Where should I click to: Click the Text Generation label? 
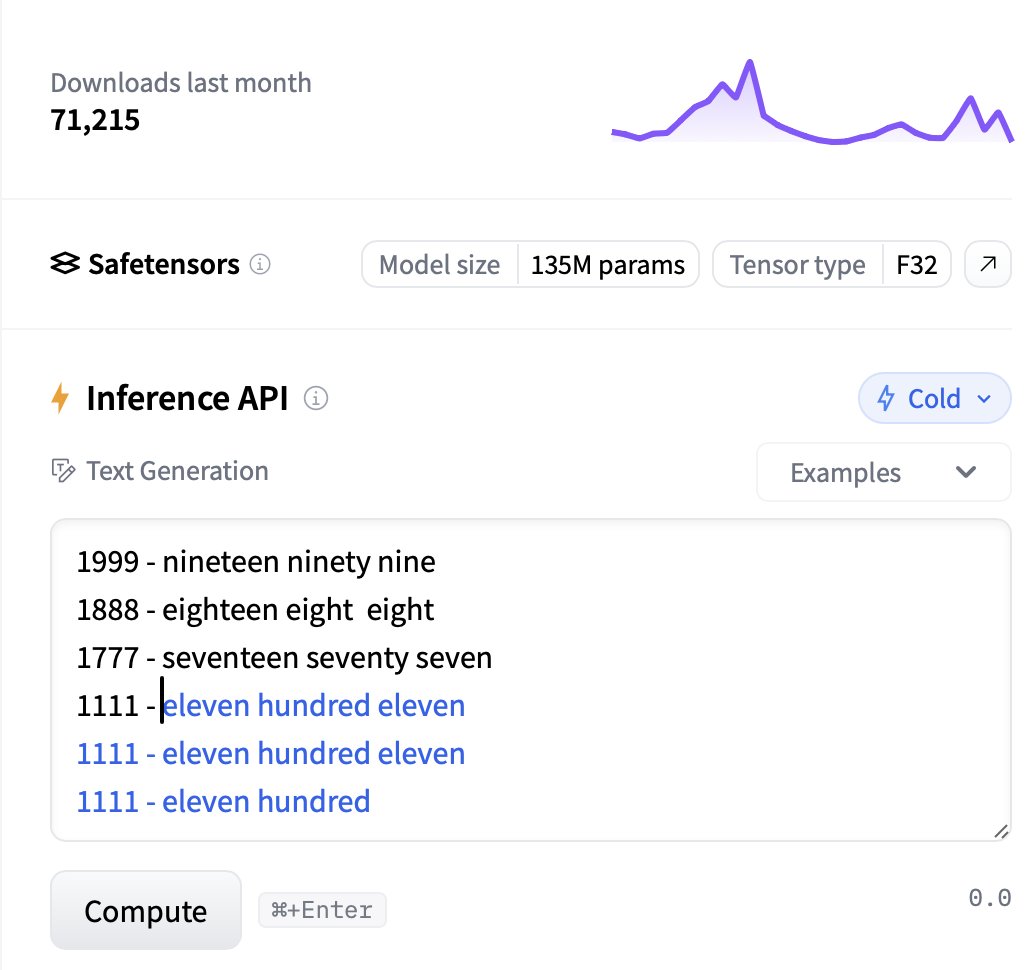coord(177,471)
